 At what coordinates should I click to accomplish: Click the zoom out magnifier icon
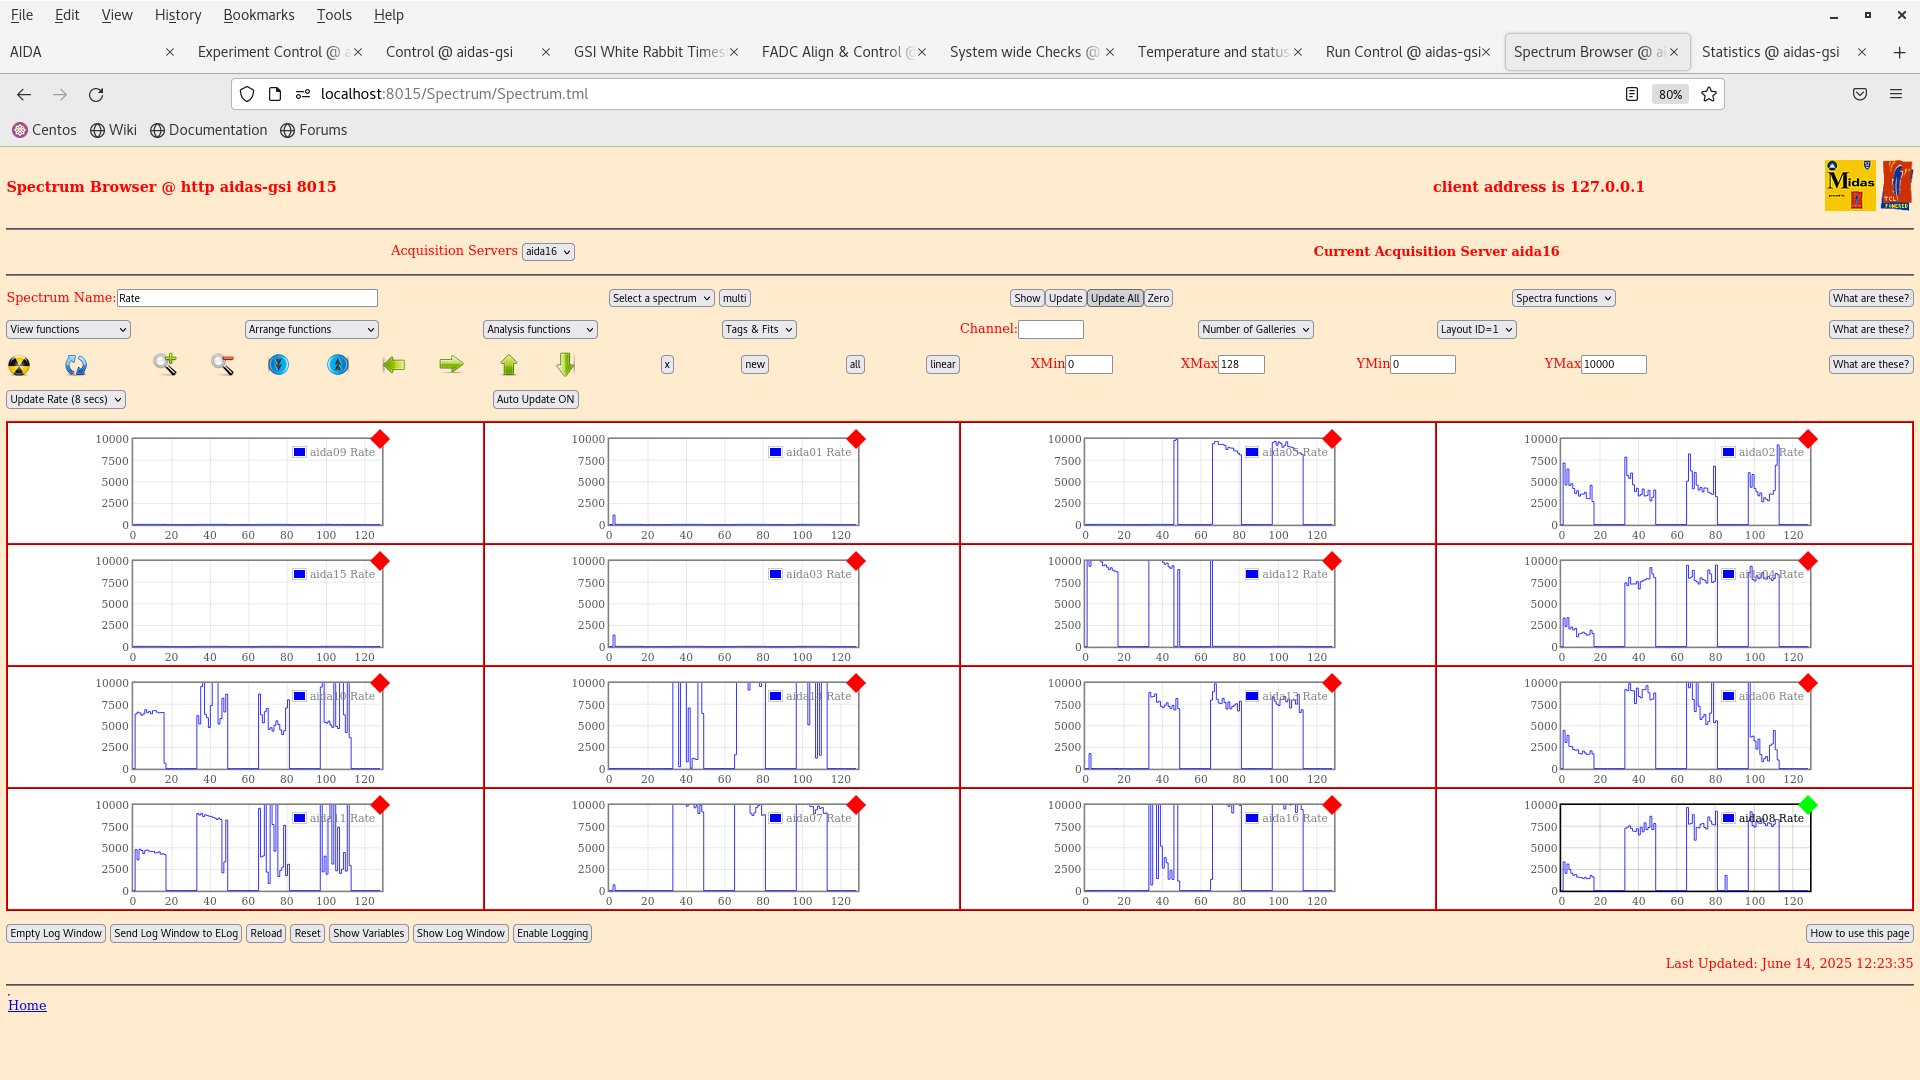222,365
